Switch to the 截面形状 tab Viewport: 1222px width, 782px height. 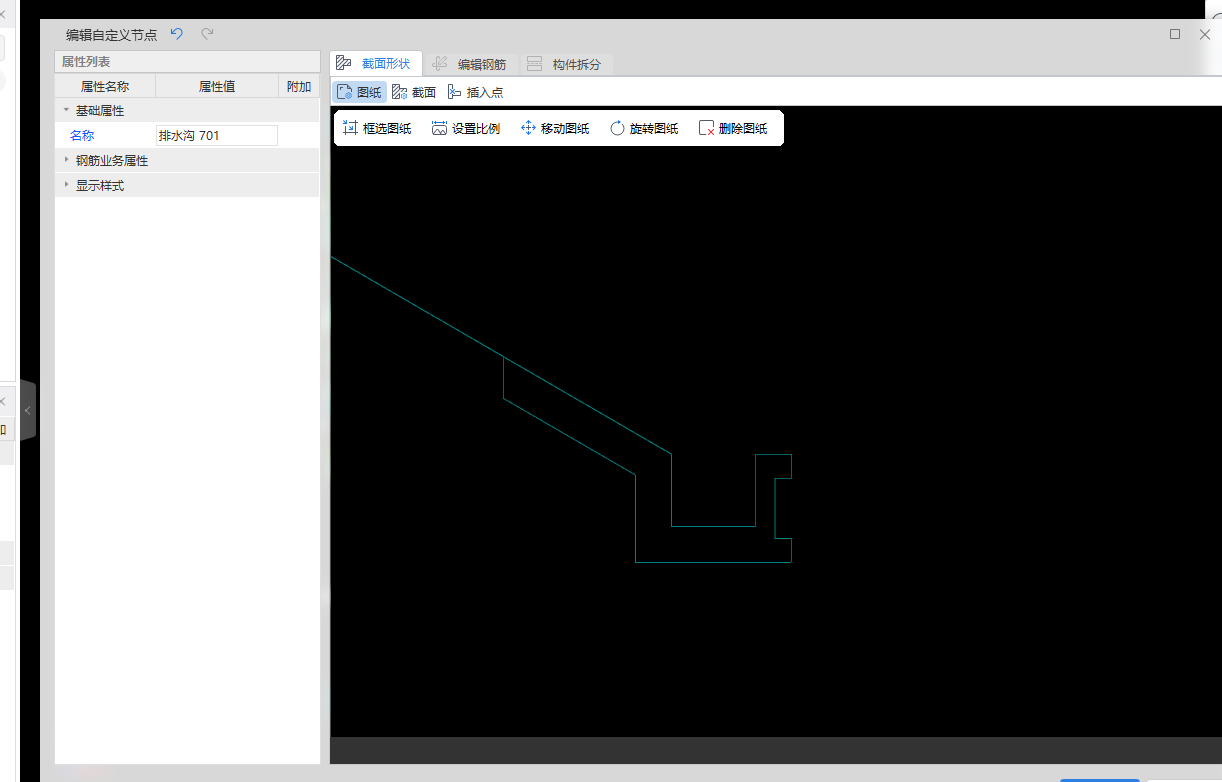(376, 64)
